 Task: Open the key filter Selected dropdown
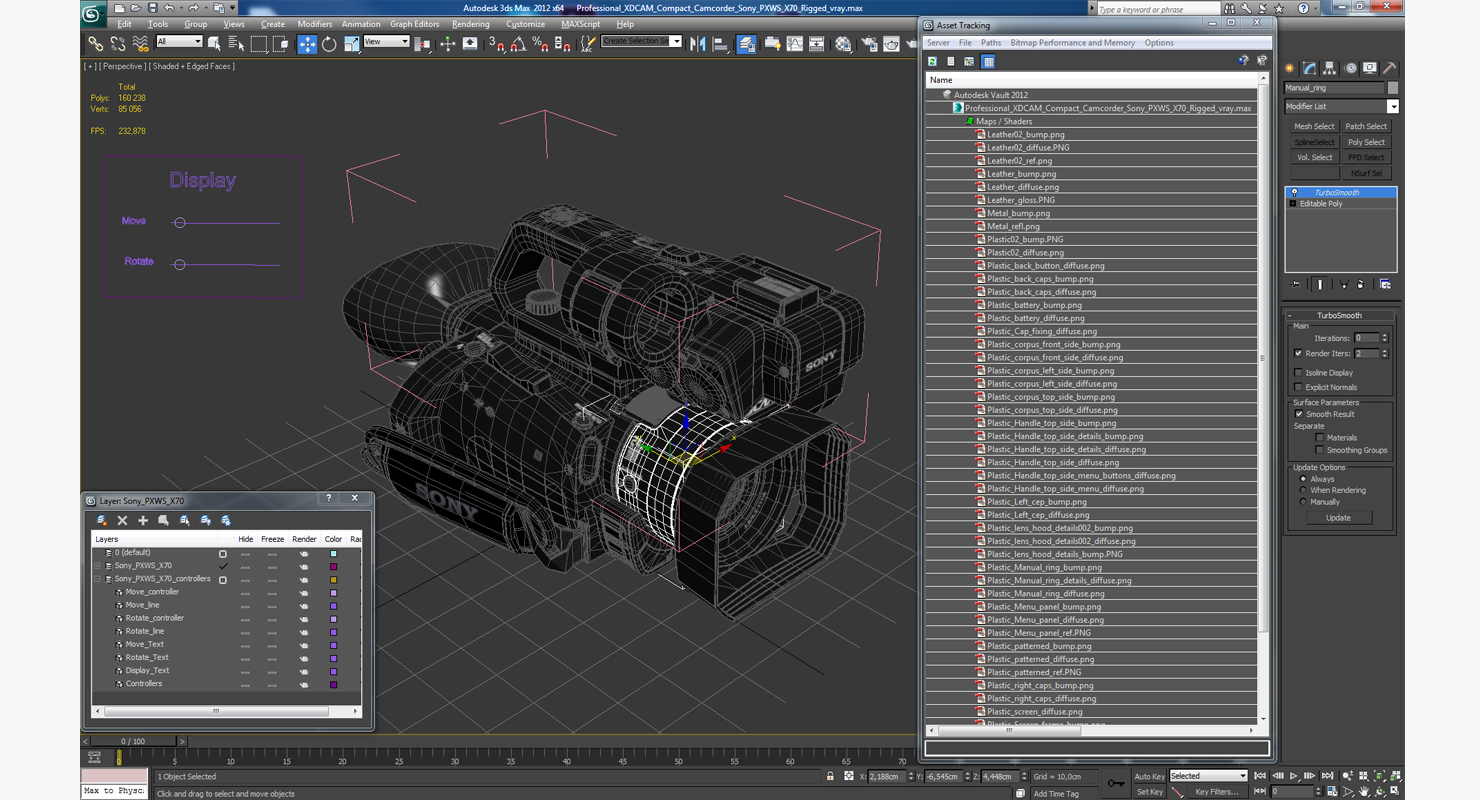point(1243,776)
